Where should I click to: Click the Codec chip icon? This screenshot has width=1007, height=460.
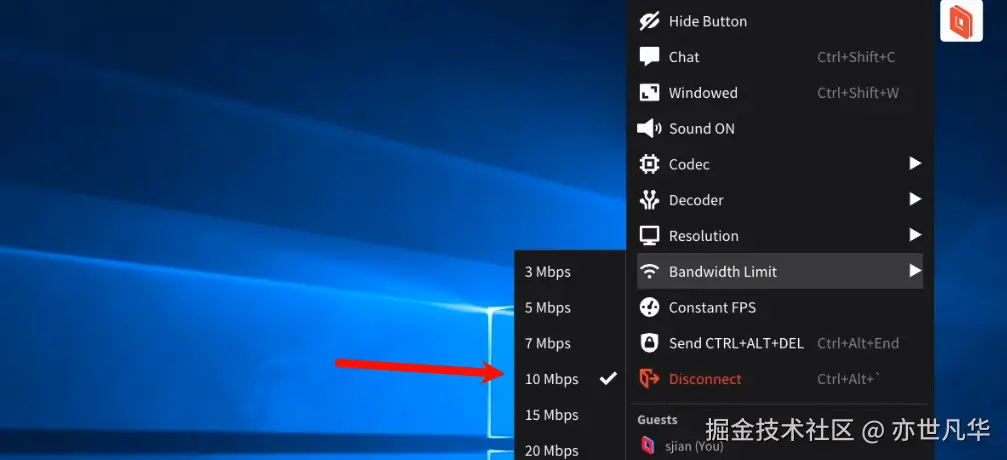pos(649,164)
